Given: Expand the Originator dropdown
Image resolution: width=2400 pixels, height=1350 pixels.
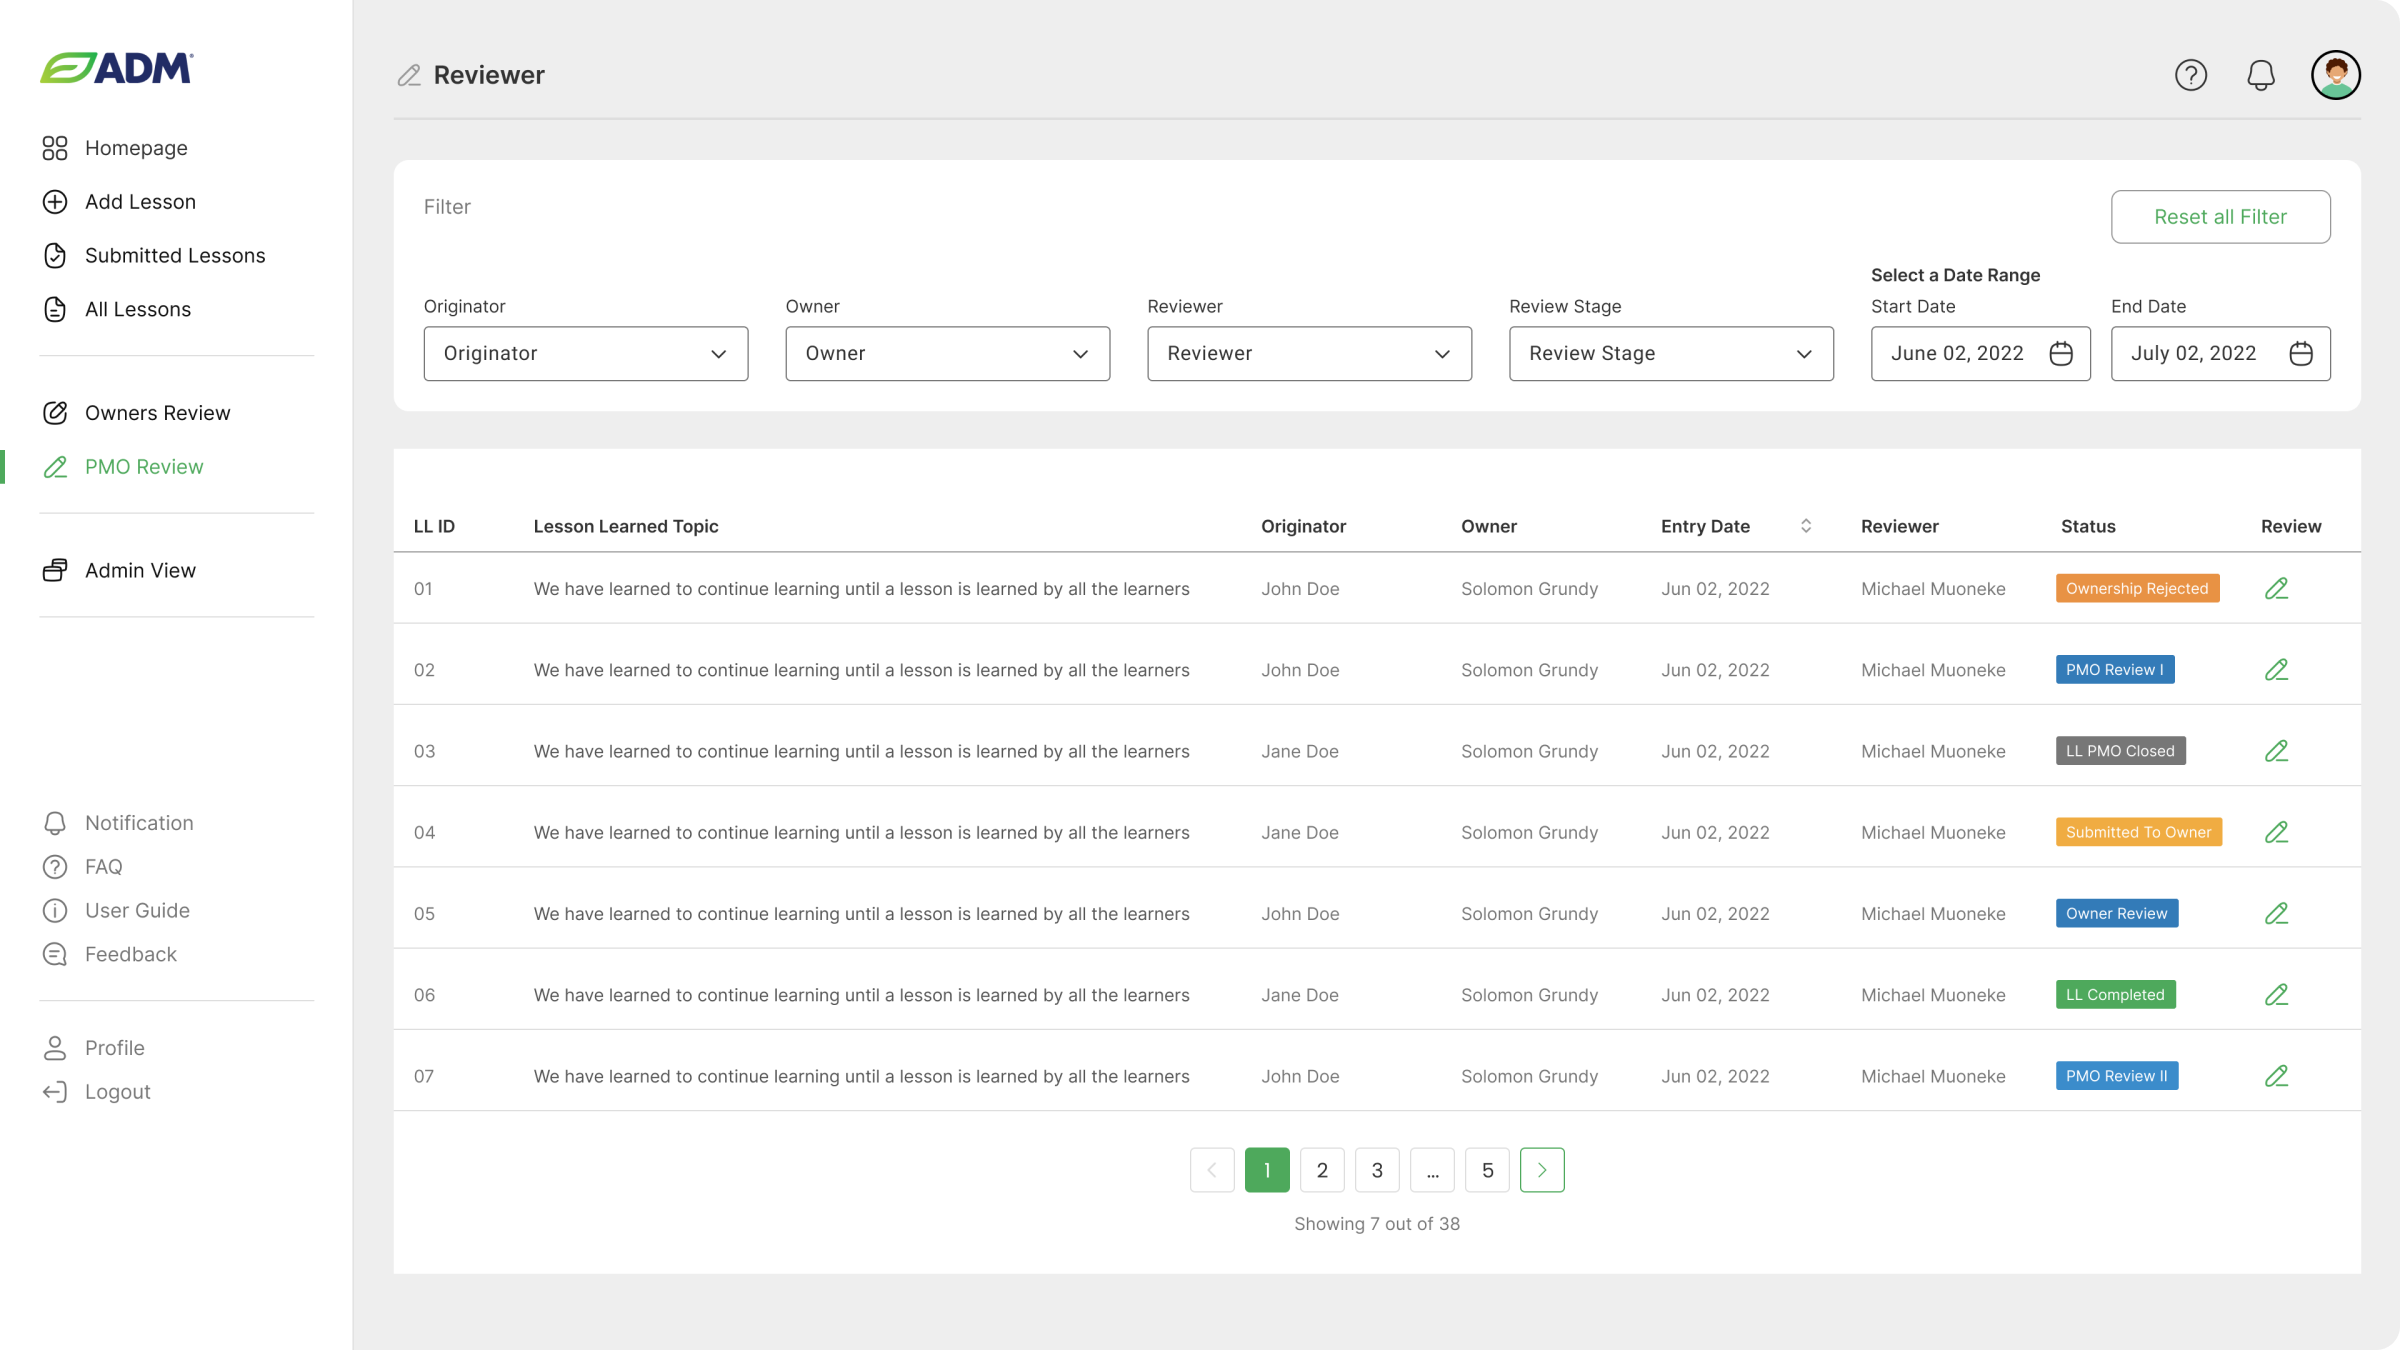Looking at the screenshot, I should pyautogui.click(x=585, y=354).
